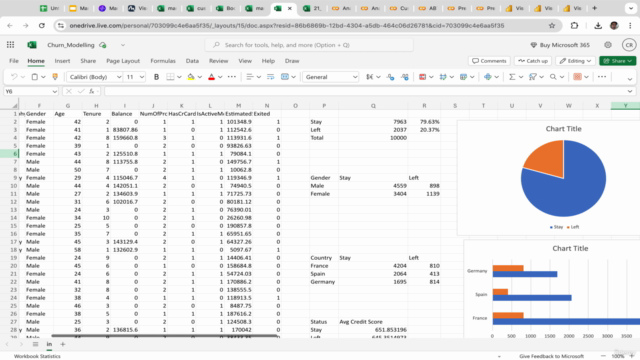Apply the yellow fill color swatch
Screen dimensions: 640x360
191,77
